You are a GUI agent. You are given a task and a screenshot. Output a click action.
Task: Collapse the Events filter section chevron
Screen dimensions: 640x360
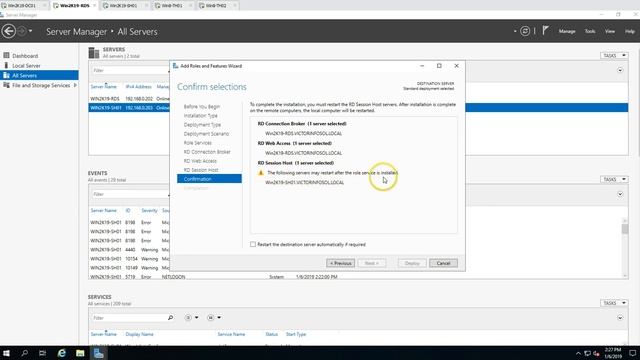620,194
